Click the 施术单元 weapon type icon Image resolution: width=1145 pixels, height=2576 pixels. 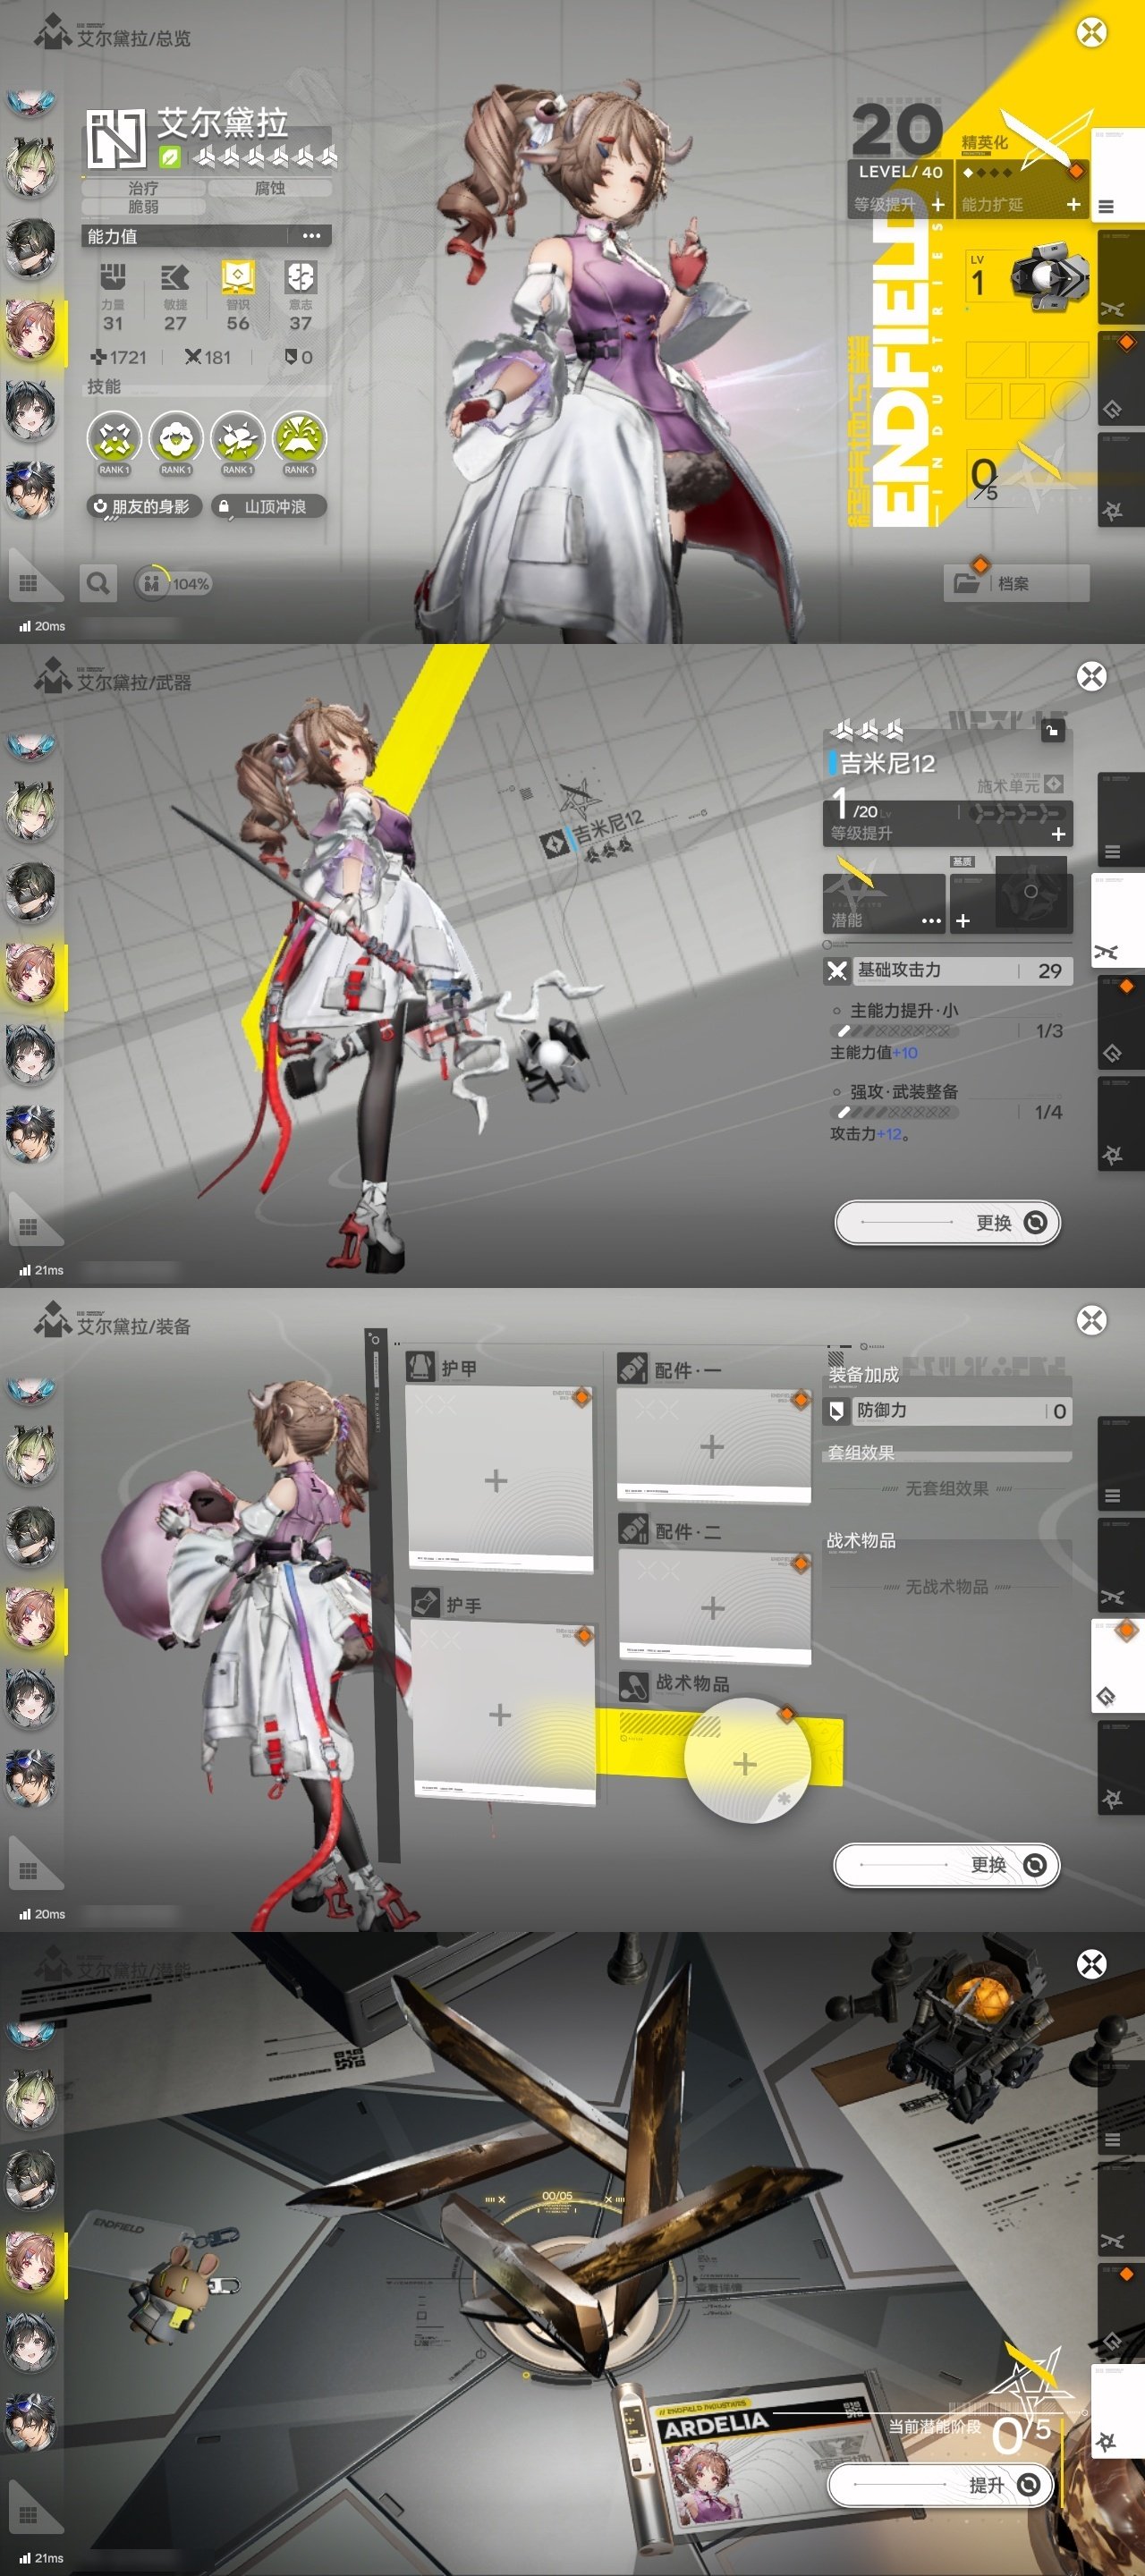[1053, 784]
